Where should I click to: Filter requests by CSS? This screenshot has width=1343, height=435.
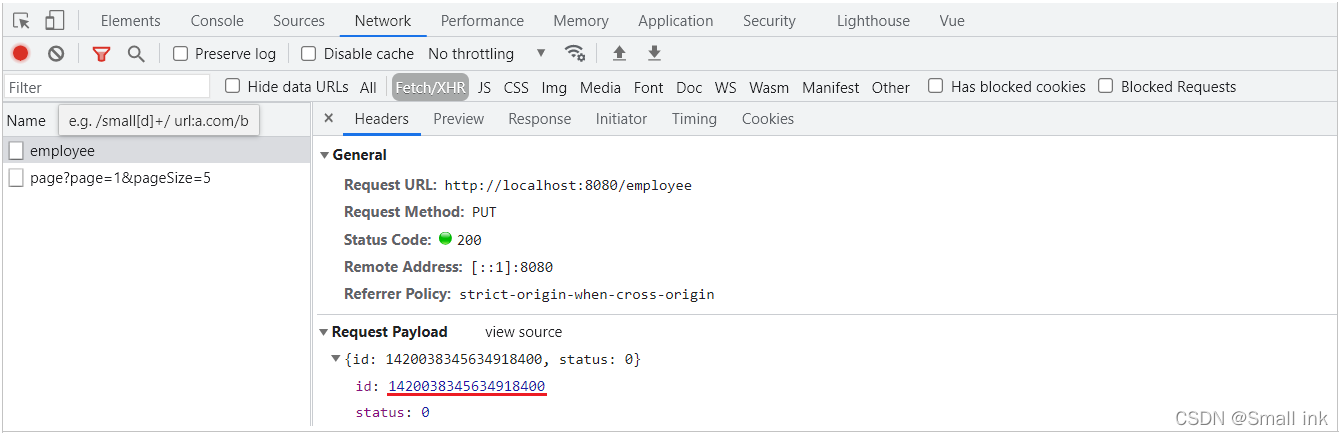(x=516, y=87)
